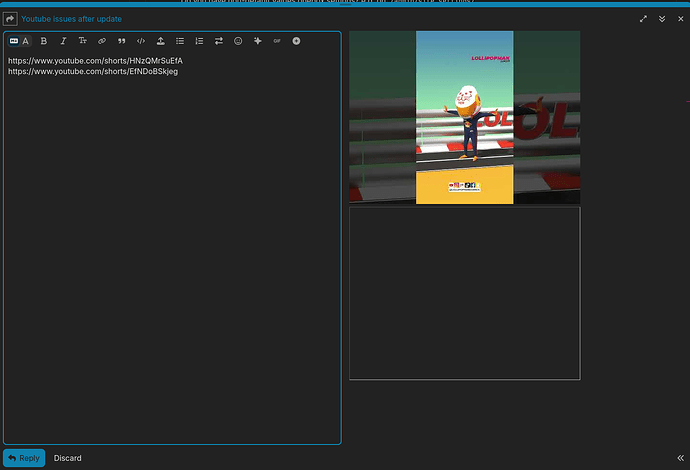The image size is (690, 470).
Task: Click the EfNDoBSkjeg shorts URL line
Action: pyautogui.click(x=93, y=71)
